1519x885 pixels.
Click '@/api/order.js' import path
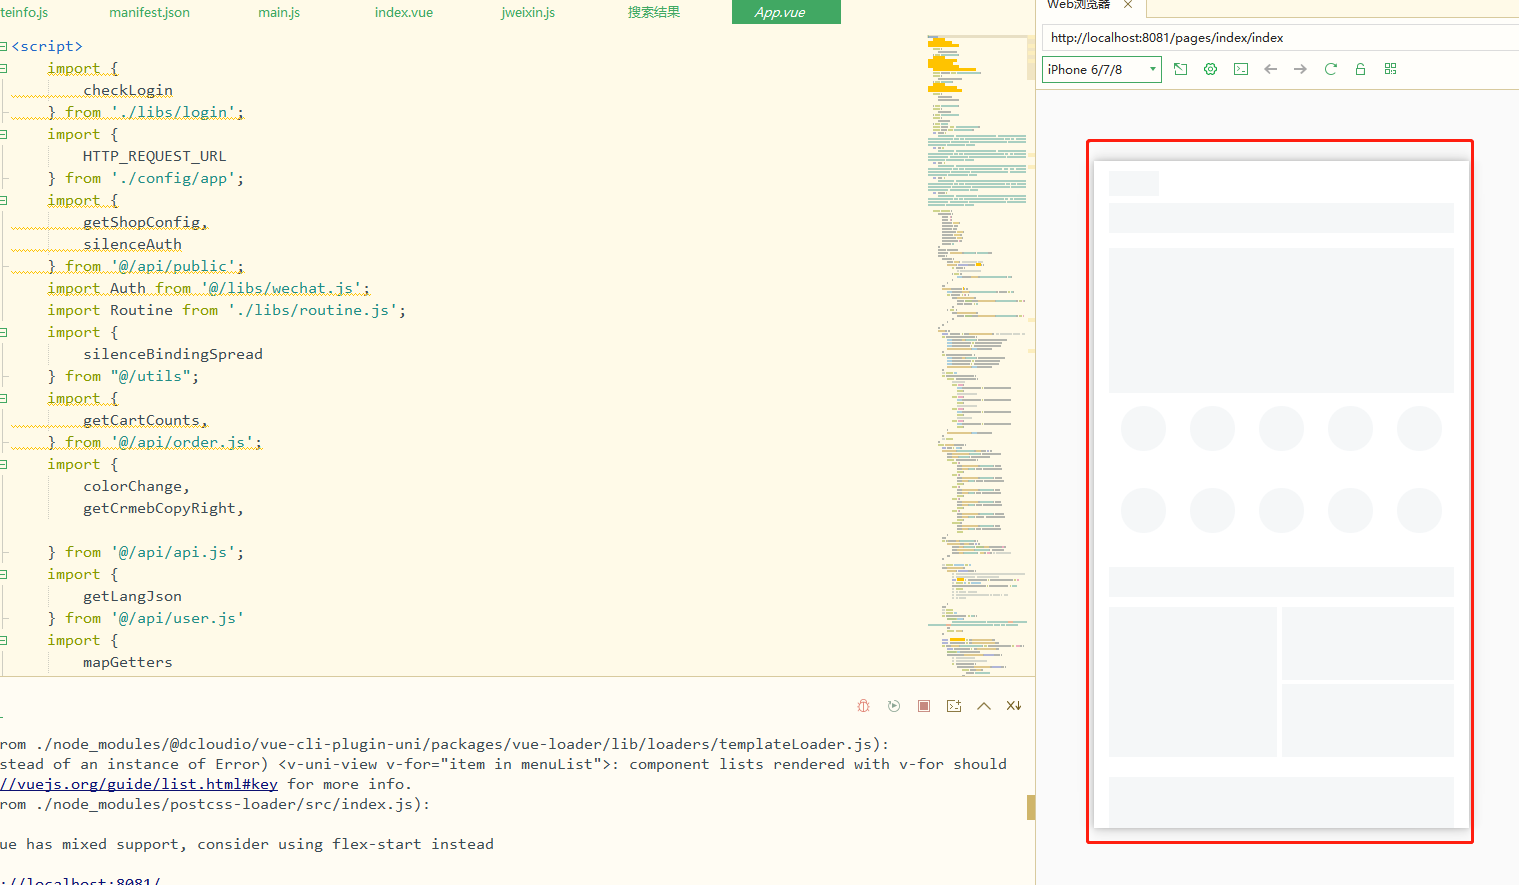coord(182,442)
